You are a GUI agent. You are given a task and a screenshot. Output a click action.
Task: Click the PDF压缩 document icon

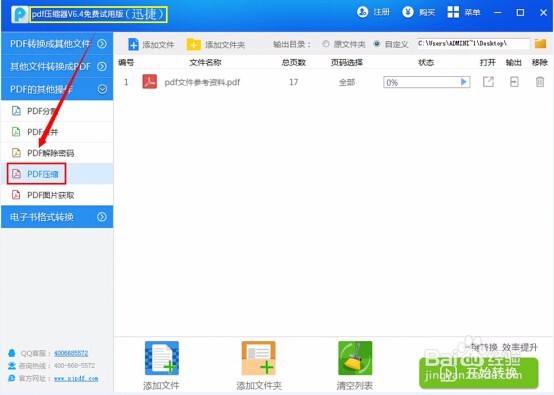click(x=16, y=173)
